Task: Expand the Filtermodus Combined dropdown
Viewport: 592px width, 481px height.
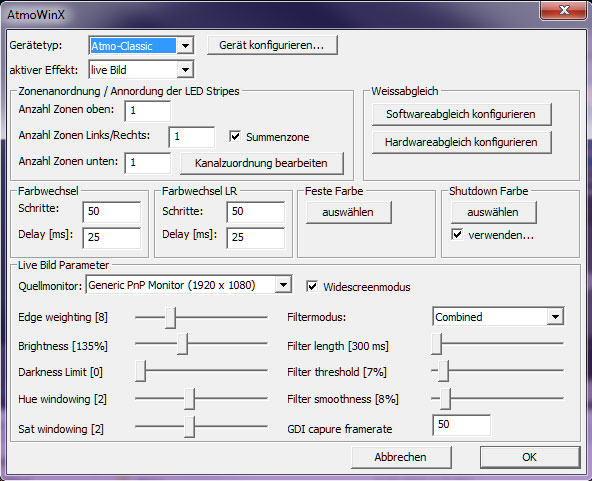Action: point(498,316)
